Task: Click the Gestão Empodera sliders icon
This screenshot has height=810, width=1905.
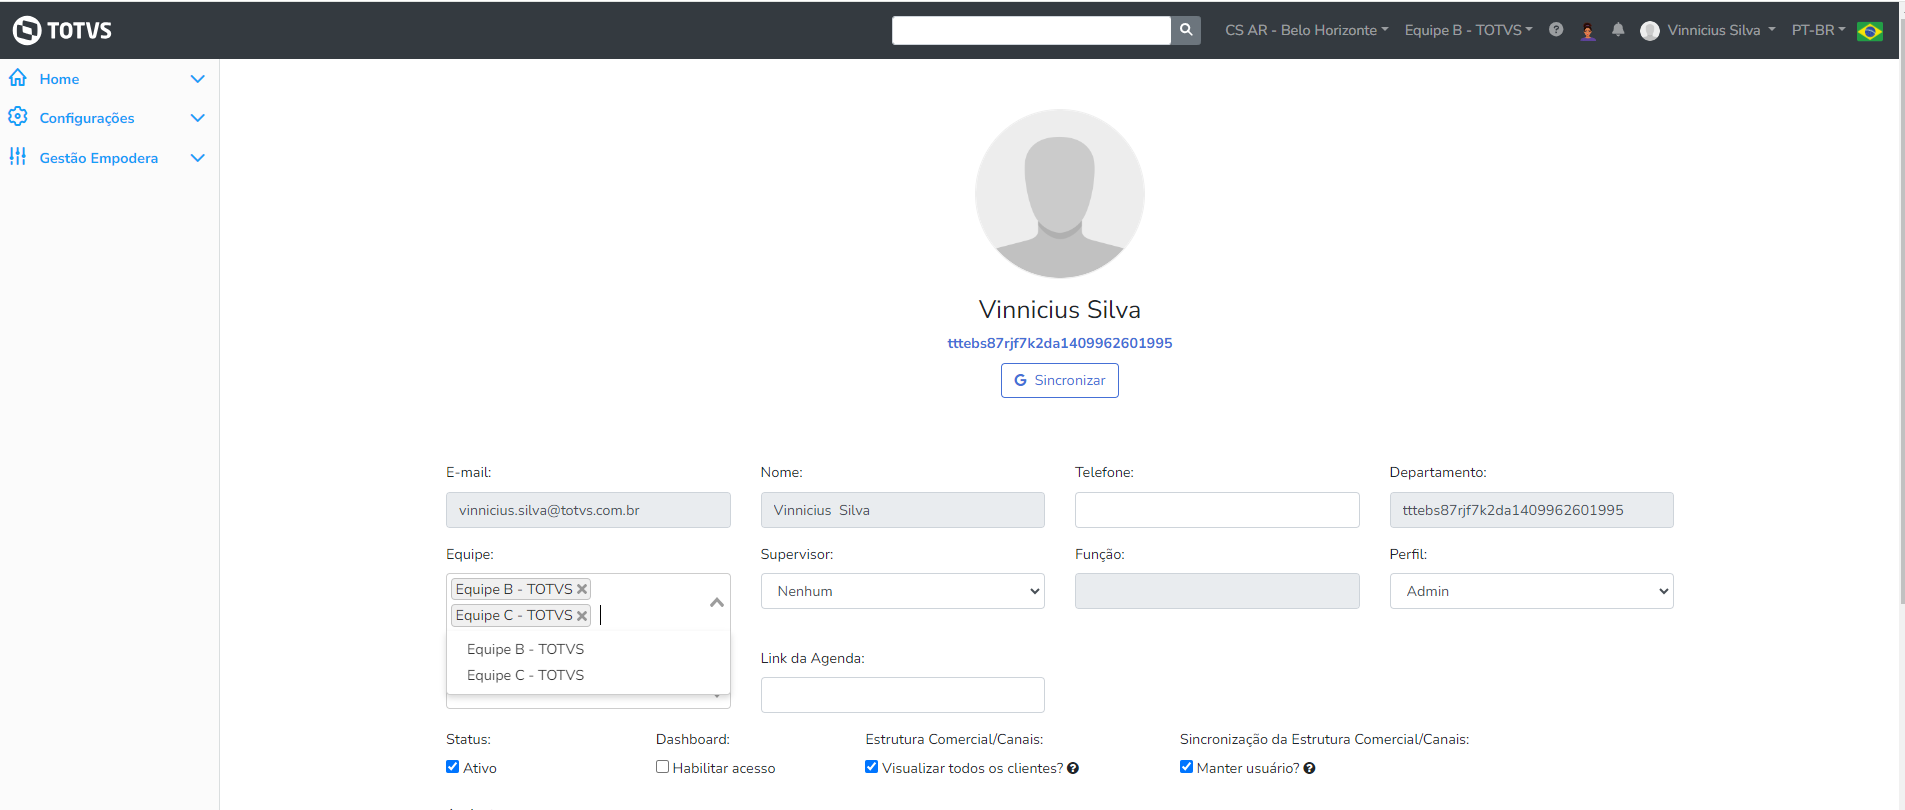Action: [x=18, y=157]
